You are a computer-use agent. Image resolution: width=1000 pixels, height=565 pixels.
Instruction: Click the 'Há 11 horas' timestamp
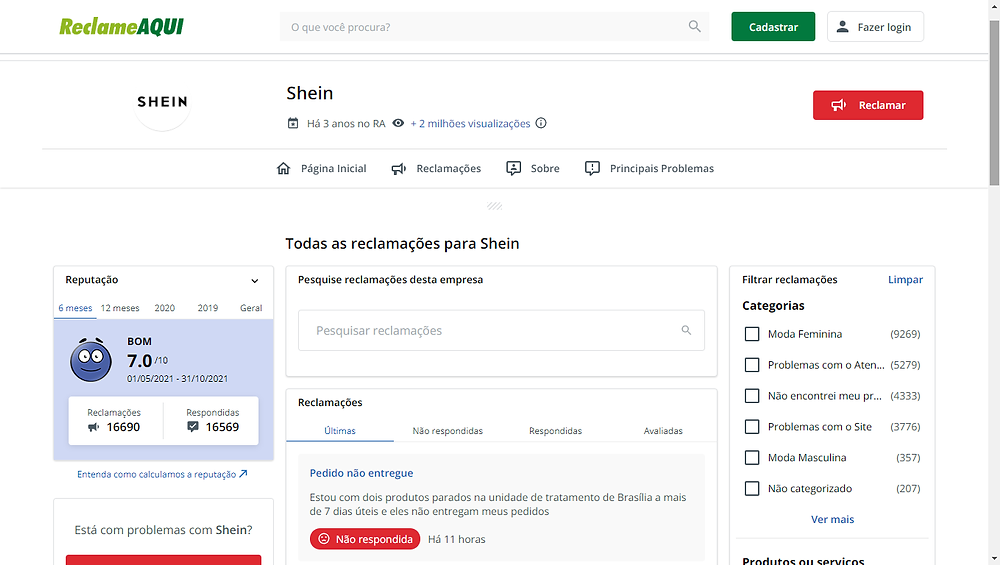(457, 539)
